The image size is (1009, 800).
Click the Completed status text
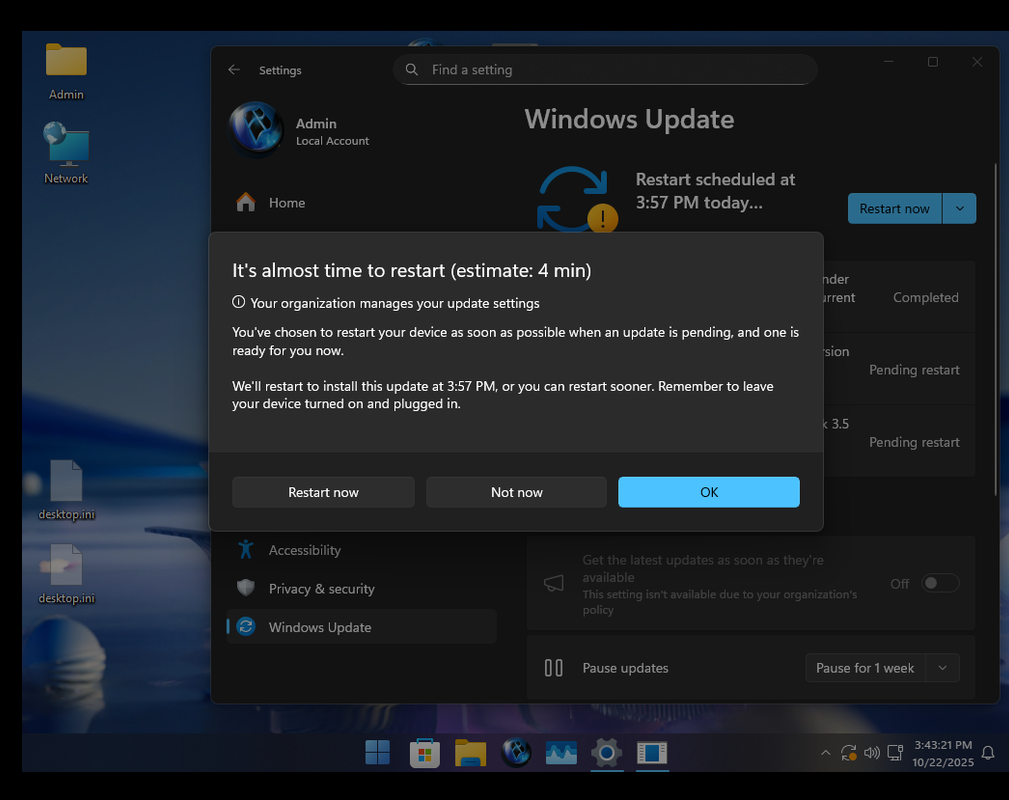point(925,297)
